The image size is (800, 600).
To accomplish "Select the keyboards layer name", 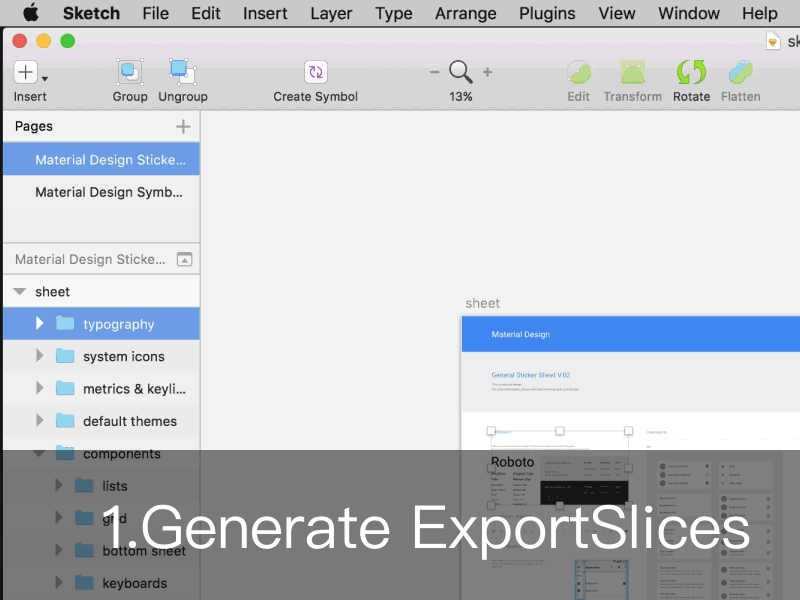I will point(134,583).
